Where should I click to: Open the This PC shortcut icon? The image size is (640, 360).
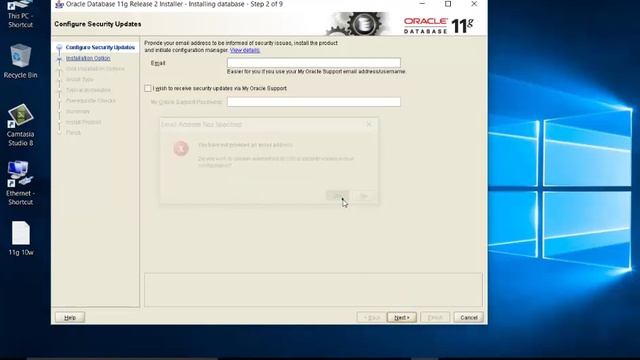point(20,14)
